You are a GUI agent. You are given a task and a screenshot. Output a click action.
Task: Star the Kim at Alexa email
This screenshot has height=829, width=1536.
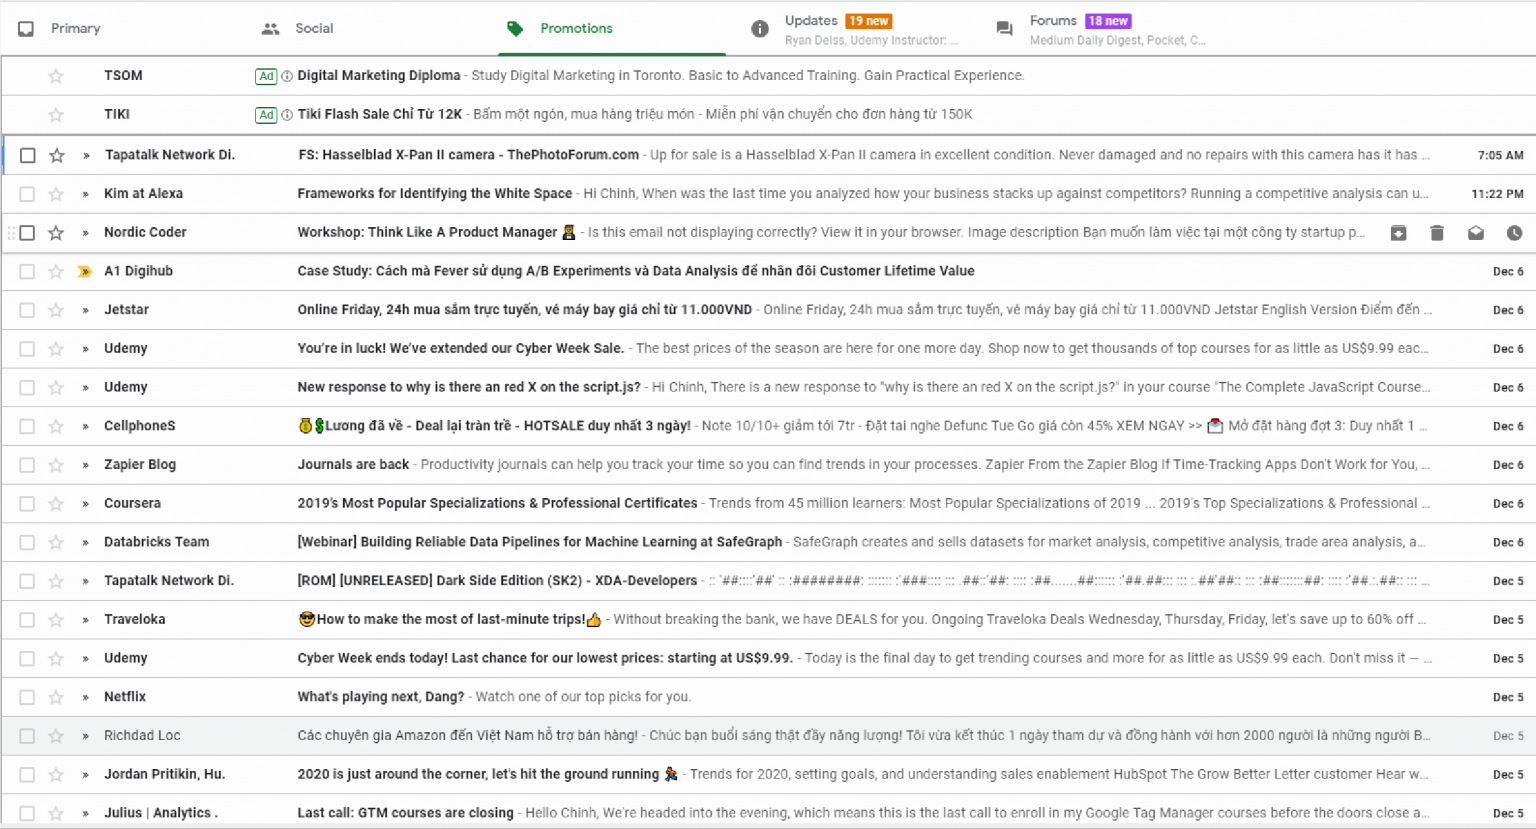tap(56, 194)
